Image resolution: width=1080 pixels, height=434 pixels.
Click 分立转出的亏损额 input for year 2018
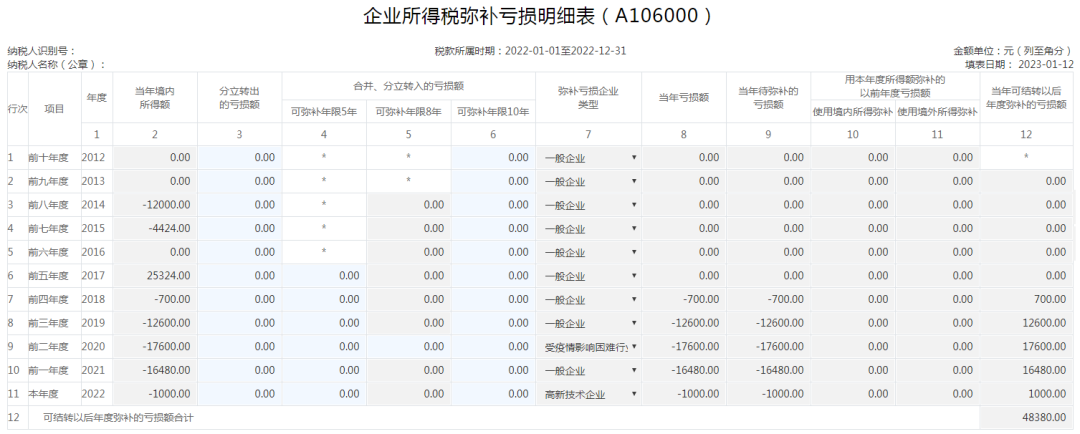click(x=239, y=300)
